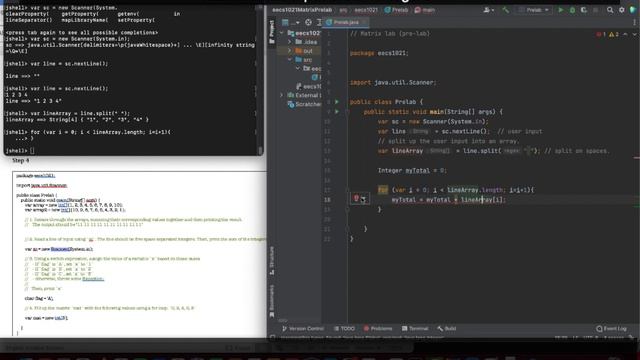
Task: Expand External Libraries node
Action: (x=281, y=95)
